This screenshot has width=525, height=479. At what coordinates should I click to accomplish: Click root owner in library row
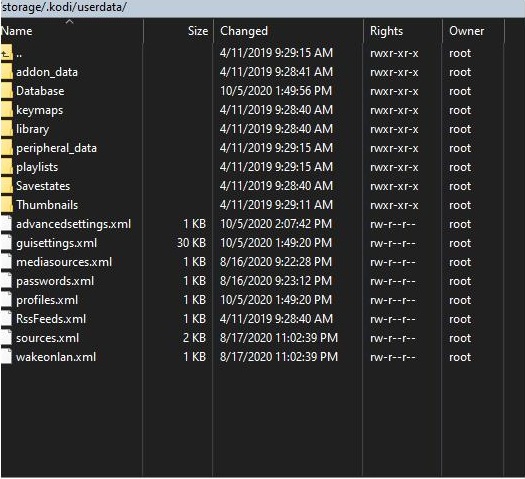click(460, 129)
